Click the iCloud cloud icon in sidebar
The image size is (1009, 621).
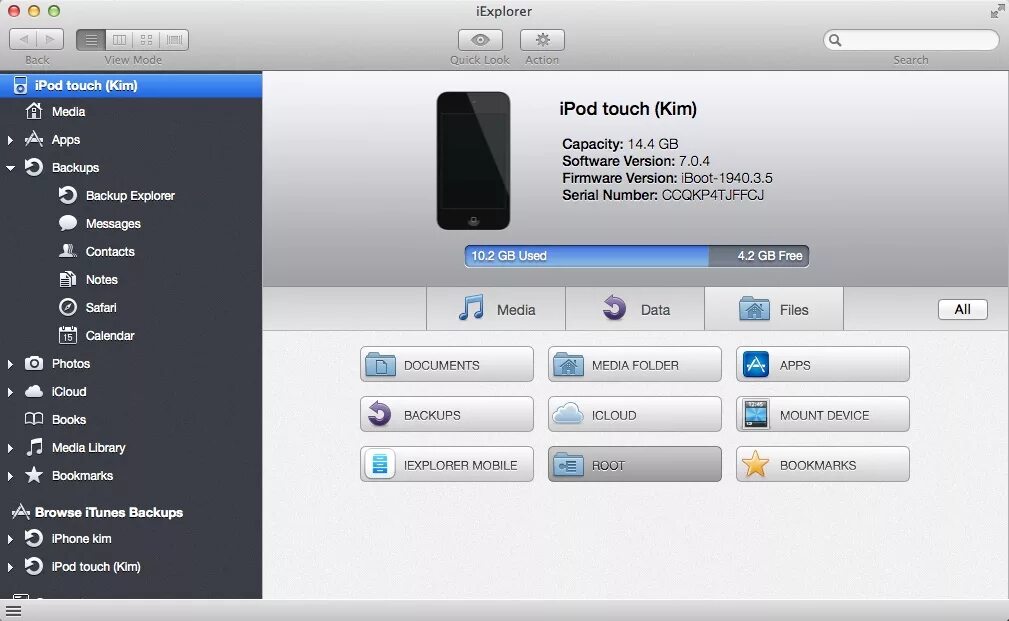pyautogui.click(x=34, y=391)
